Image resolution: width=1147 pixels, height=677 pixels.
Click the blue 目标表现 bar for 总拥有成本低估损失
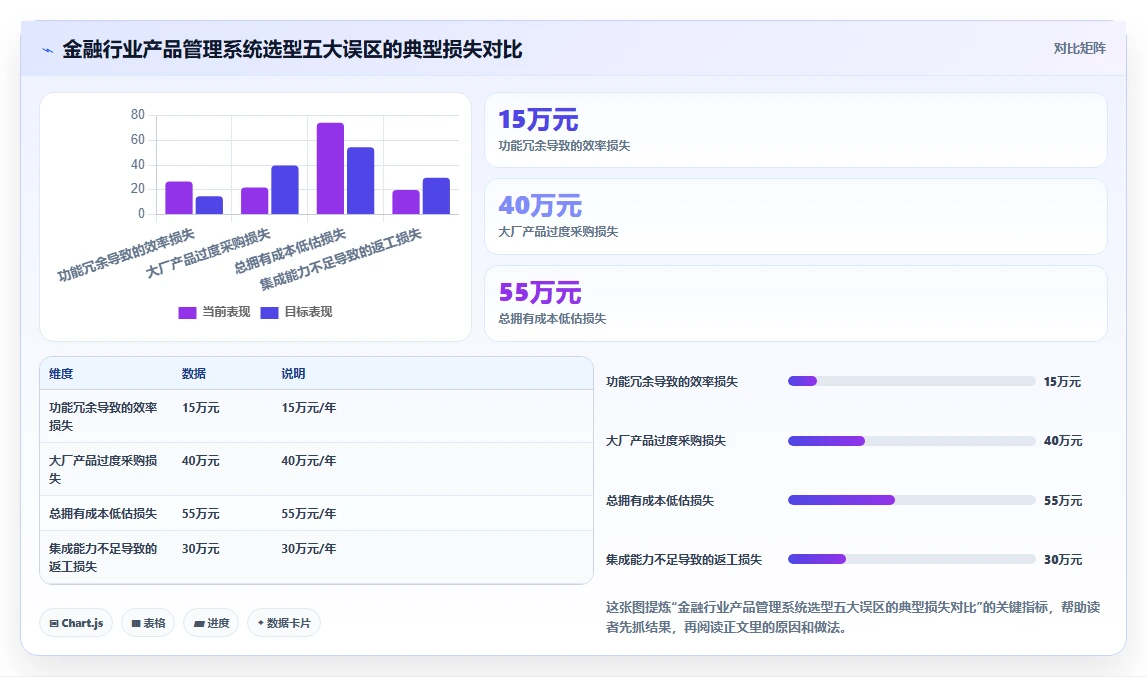[x=361, y=181]
